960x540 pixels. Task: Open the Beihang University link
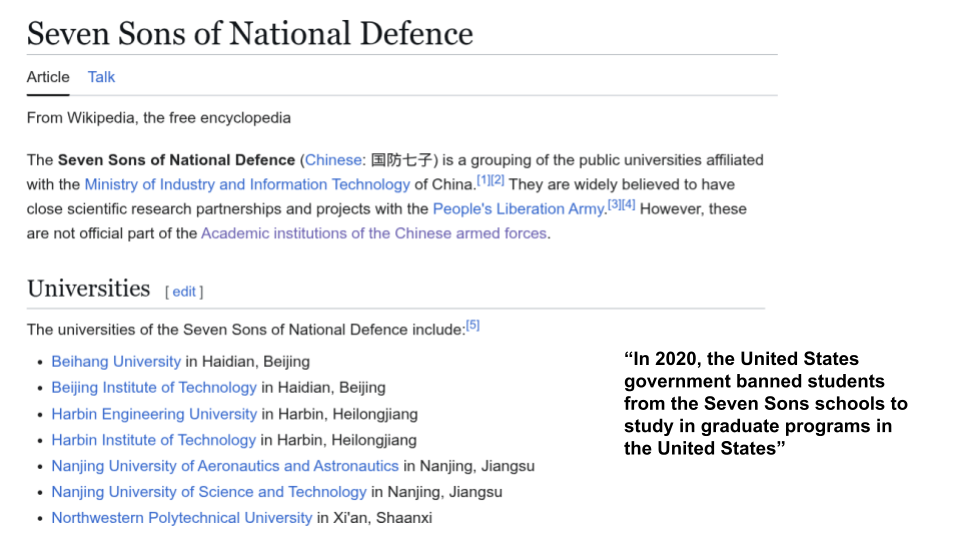(116, 362)
